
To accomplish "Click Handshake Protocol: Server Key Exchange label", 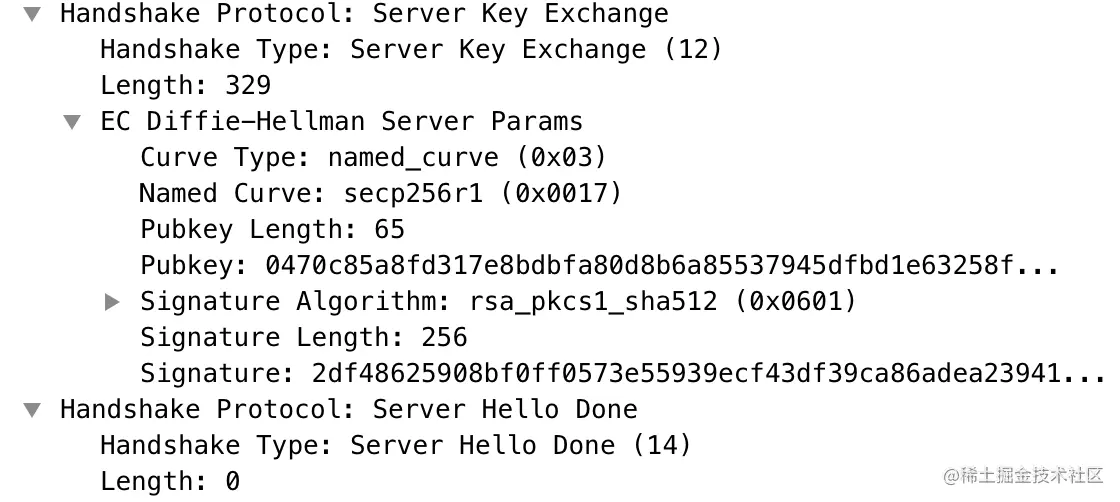I will pyautogui.click(x=364, y=14).
